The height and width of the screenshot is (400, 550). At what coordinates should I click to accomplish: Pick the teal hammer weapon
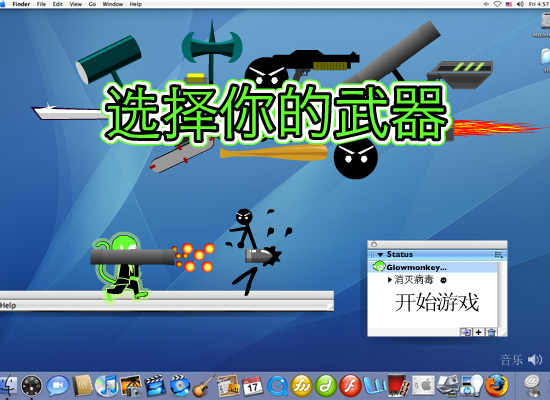(109, 60)
